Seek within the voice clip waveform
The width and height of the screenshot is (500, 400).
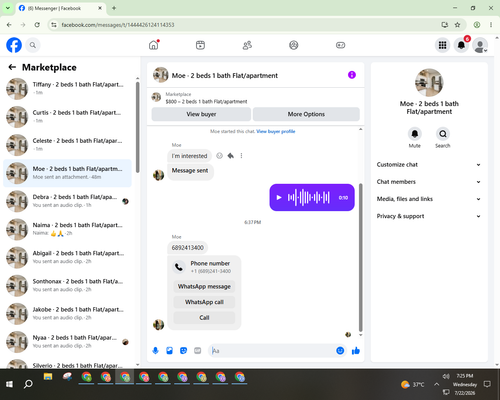pyautogui.click(x=309, y=197)
